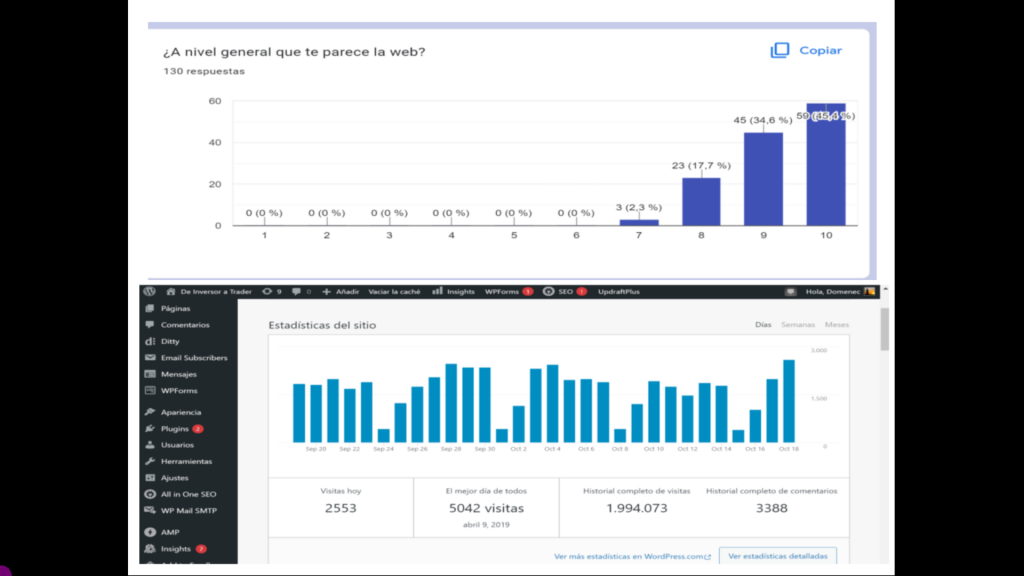
Task: Click the Copiar copy icon
Action: (x=780, y=51)
